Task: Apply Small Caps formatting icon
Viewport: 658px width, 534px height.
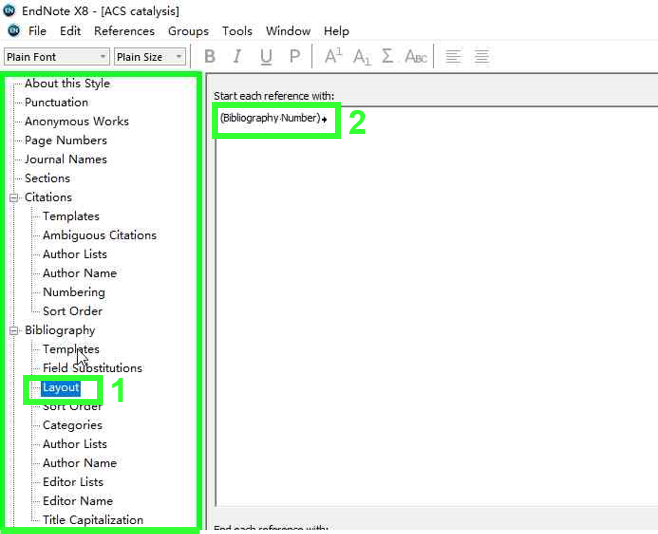Action: pyautogui.click(x=415, y=57)
